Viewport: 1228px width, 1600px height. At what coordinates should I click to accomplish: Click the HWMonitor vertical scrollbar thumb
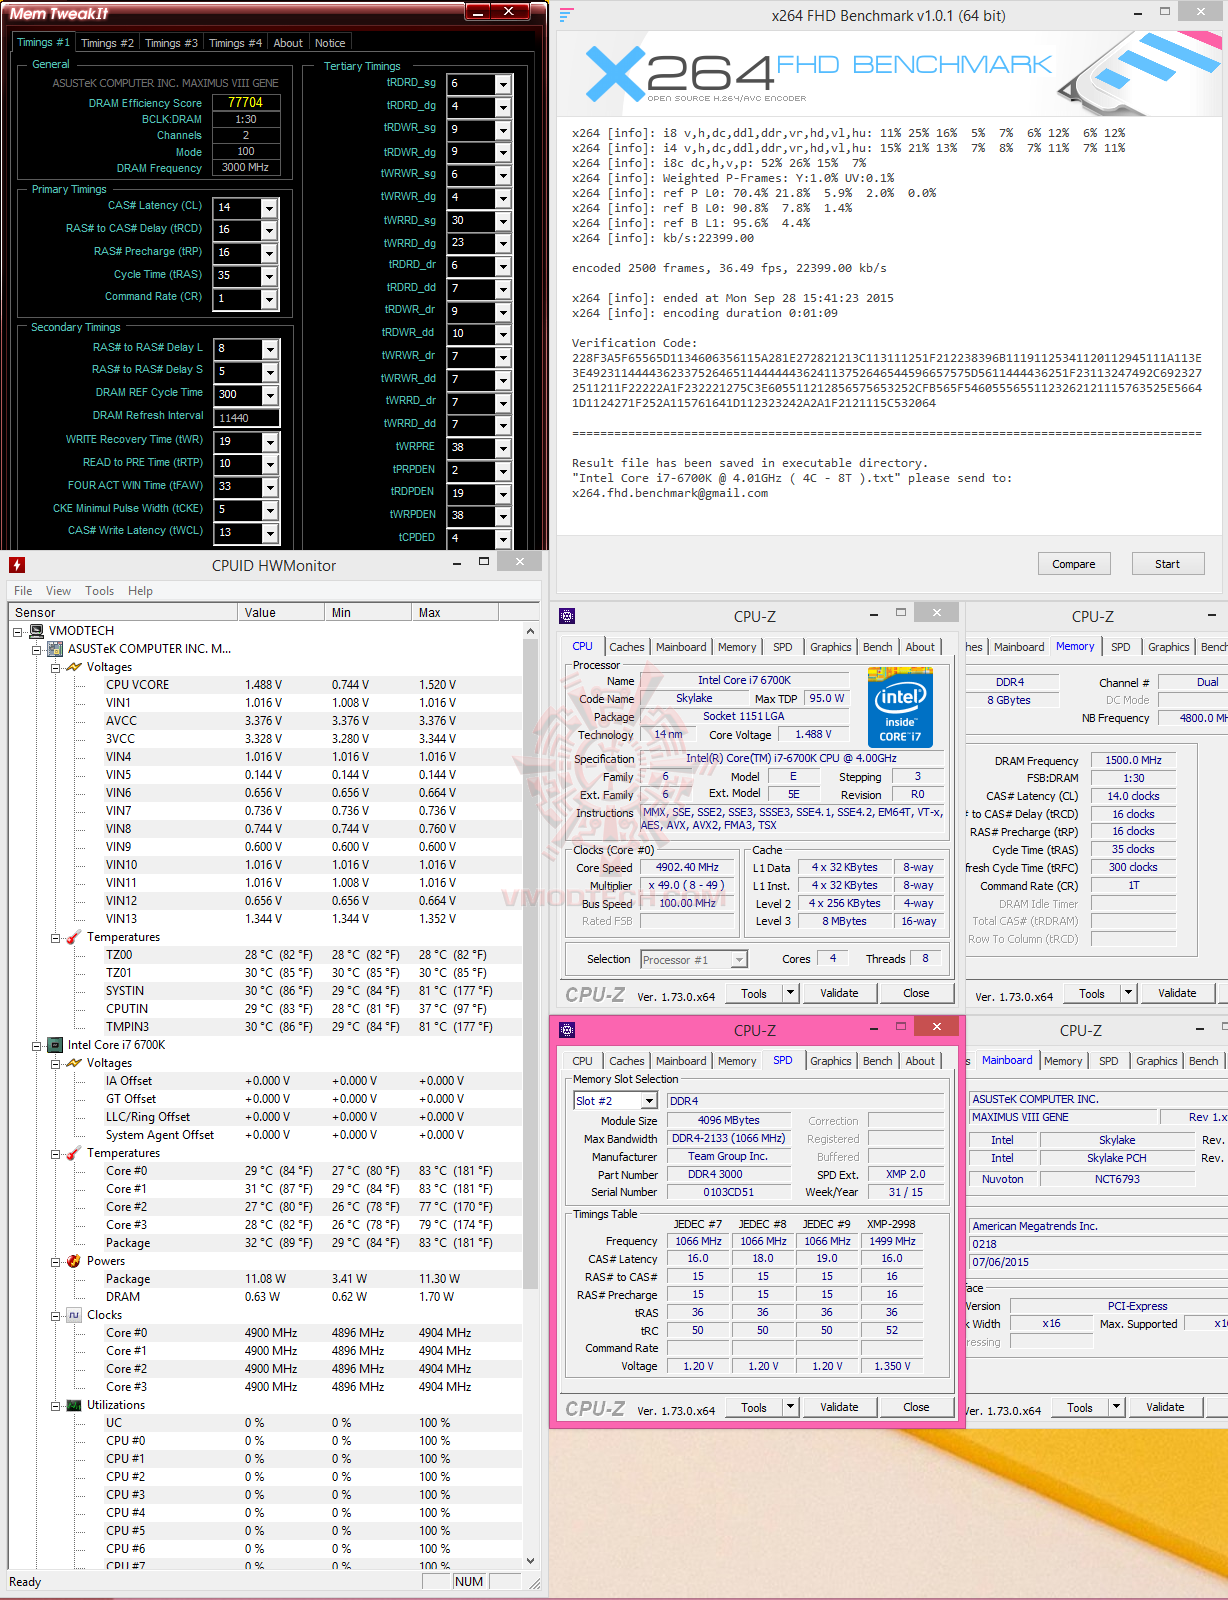530,965
